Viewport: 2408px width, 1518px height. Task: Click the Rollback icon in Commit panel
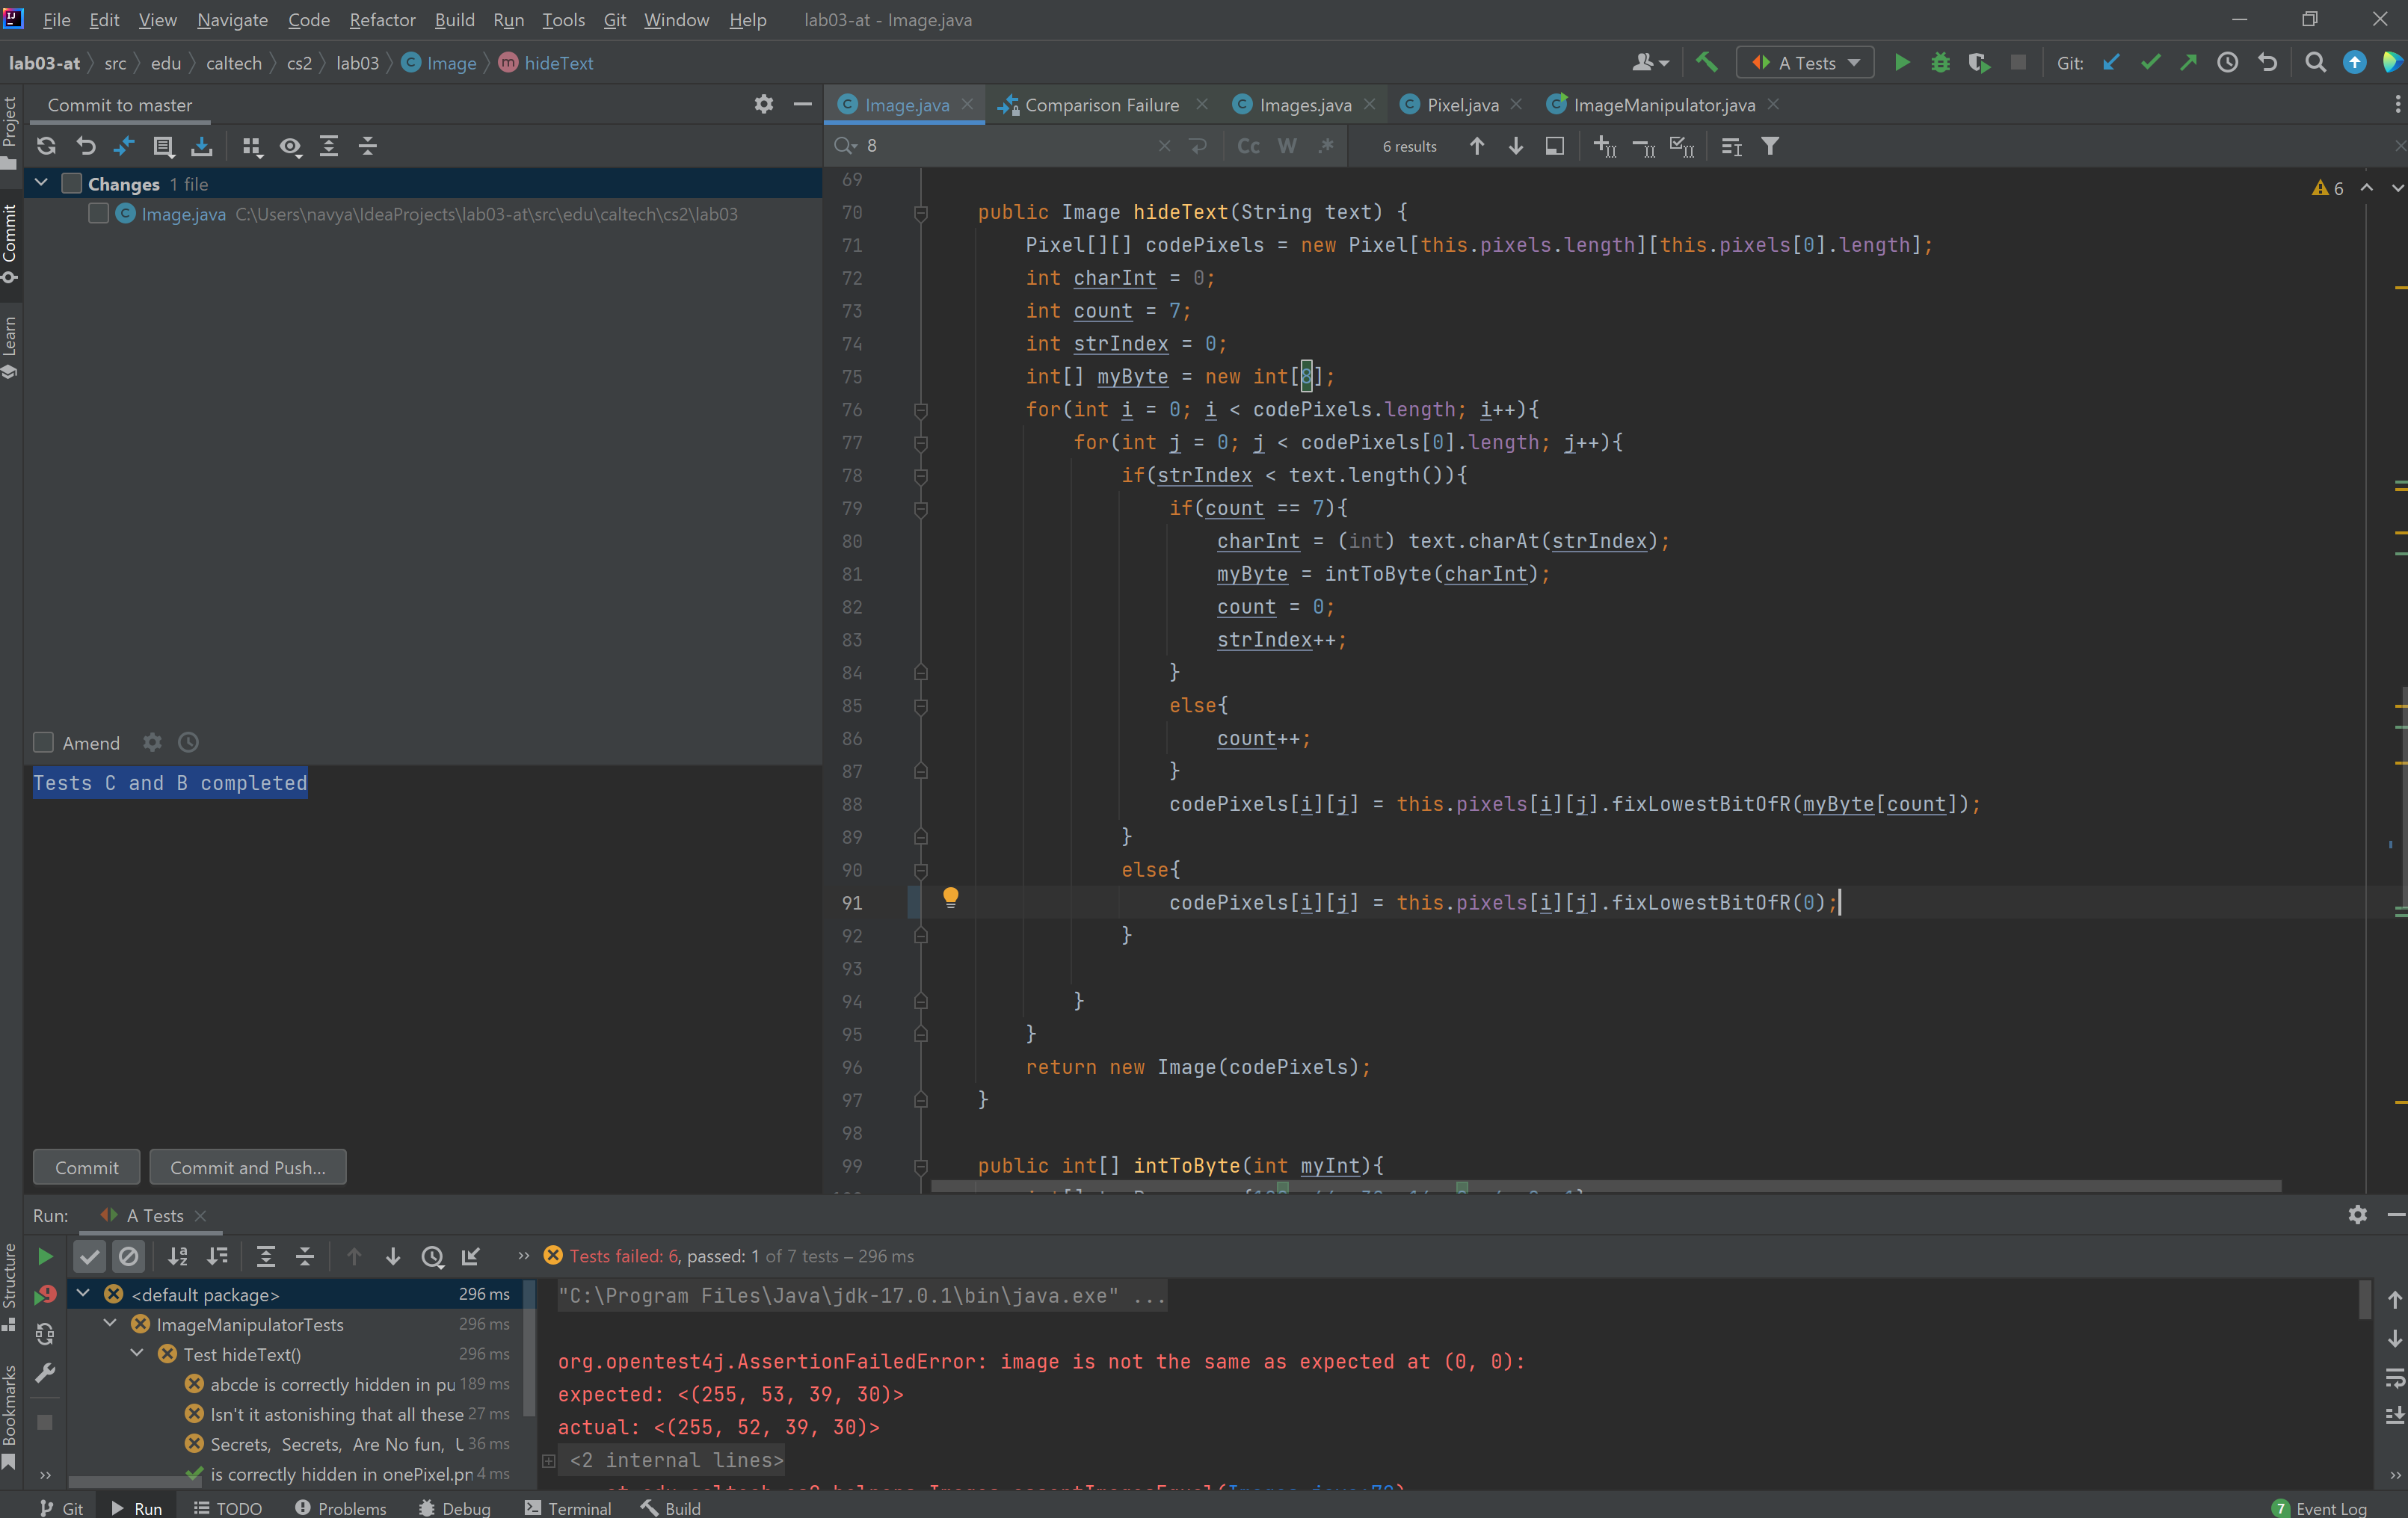(x=86, y=146)
